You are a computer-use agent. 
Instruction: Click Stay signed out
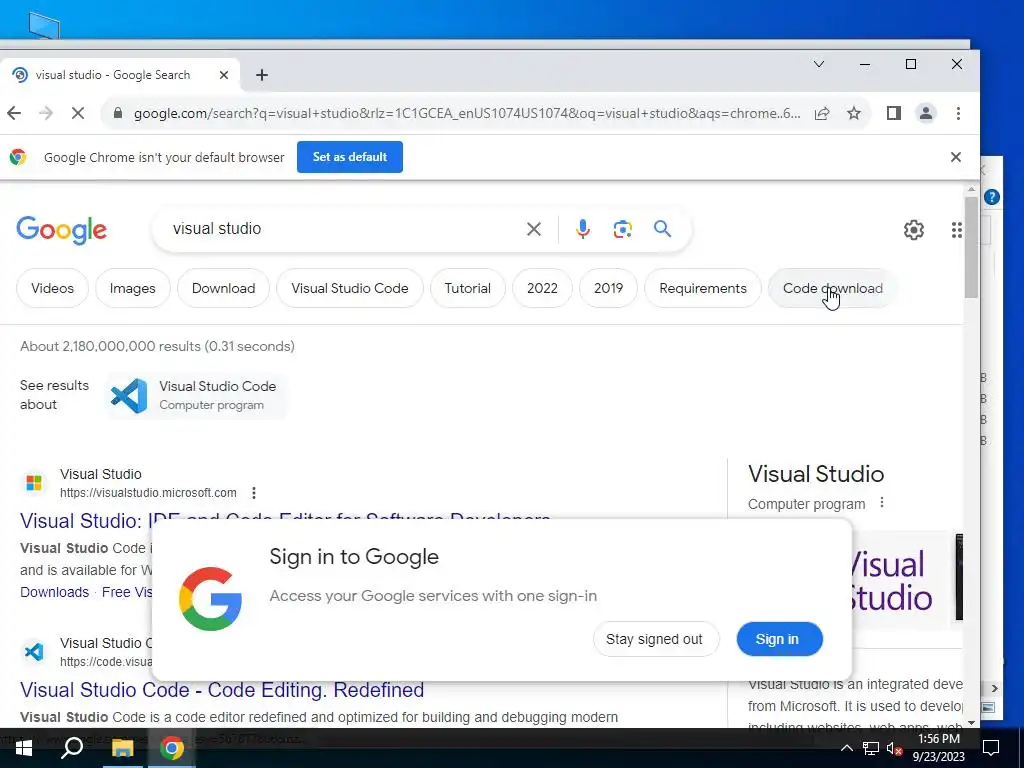(x=656, y=639)
